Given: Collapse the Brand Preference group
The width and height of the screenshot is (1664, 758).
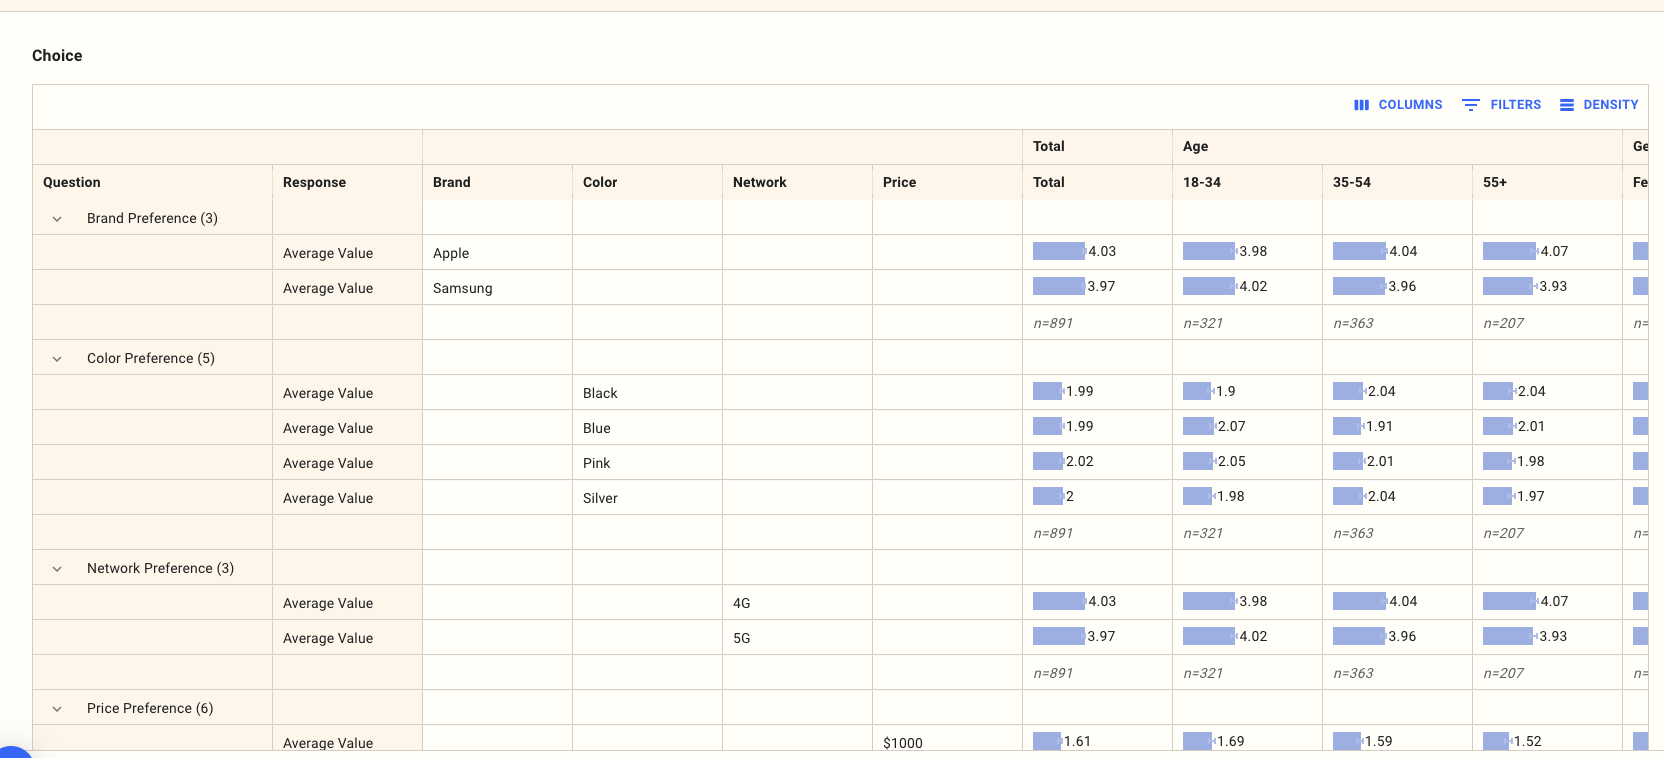Looking at the screenshot, I should pos(57,219).
